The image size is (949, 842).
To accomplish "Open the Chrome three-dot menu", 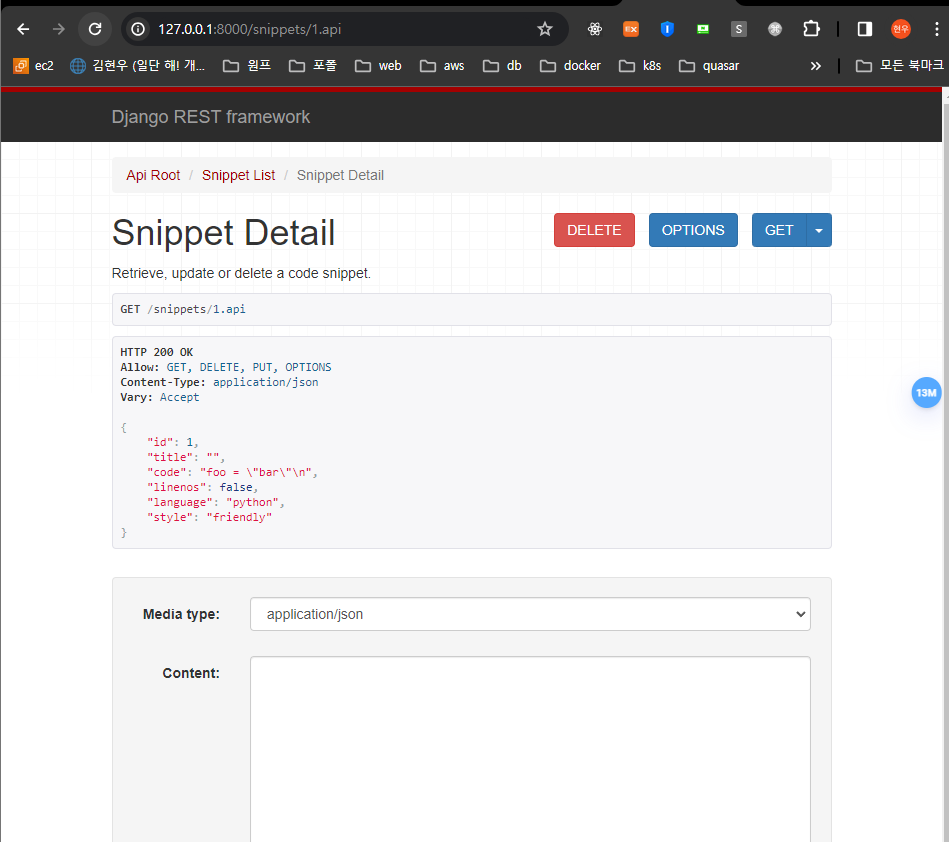I will pos(936,29).
